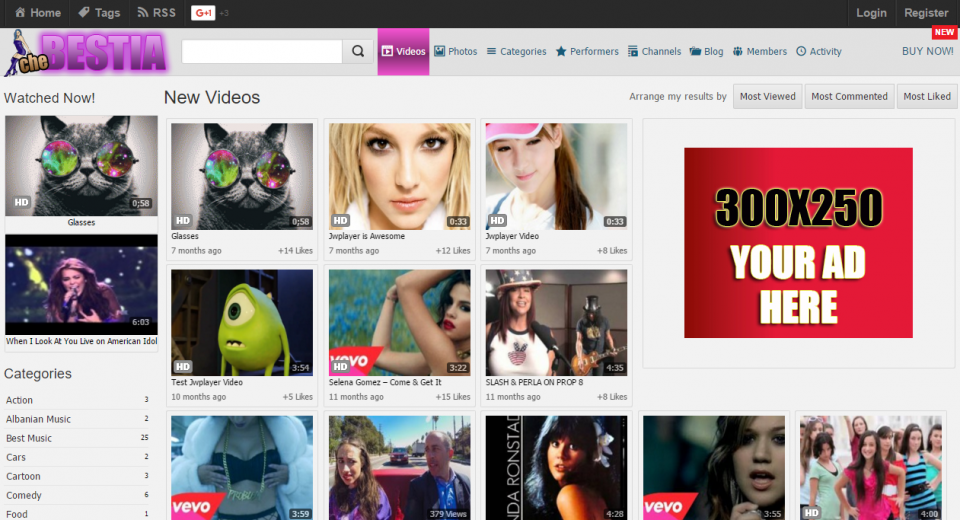960x520 pixels.
Task: Click the Tags tag icon
Action: (x=84, y=12)
